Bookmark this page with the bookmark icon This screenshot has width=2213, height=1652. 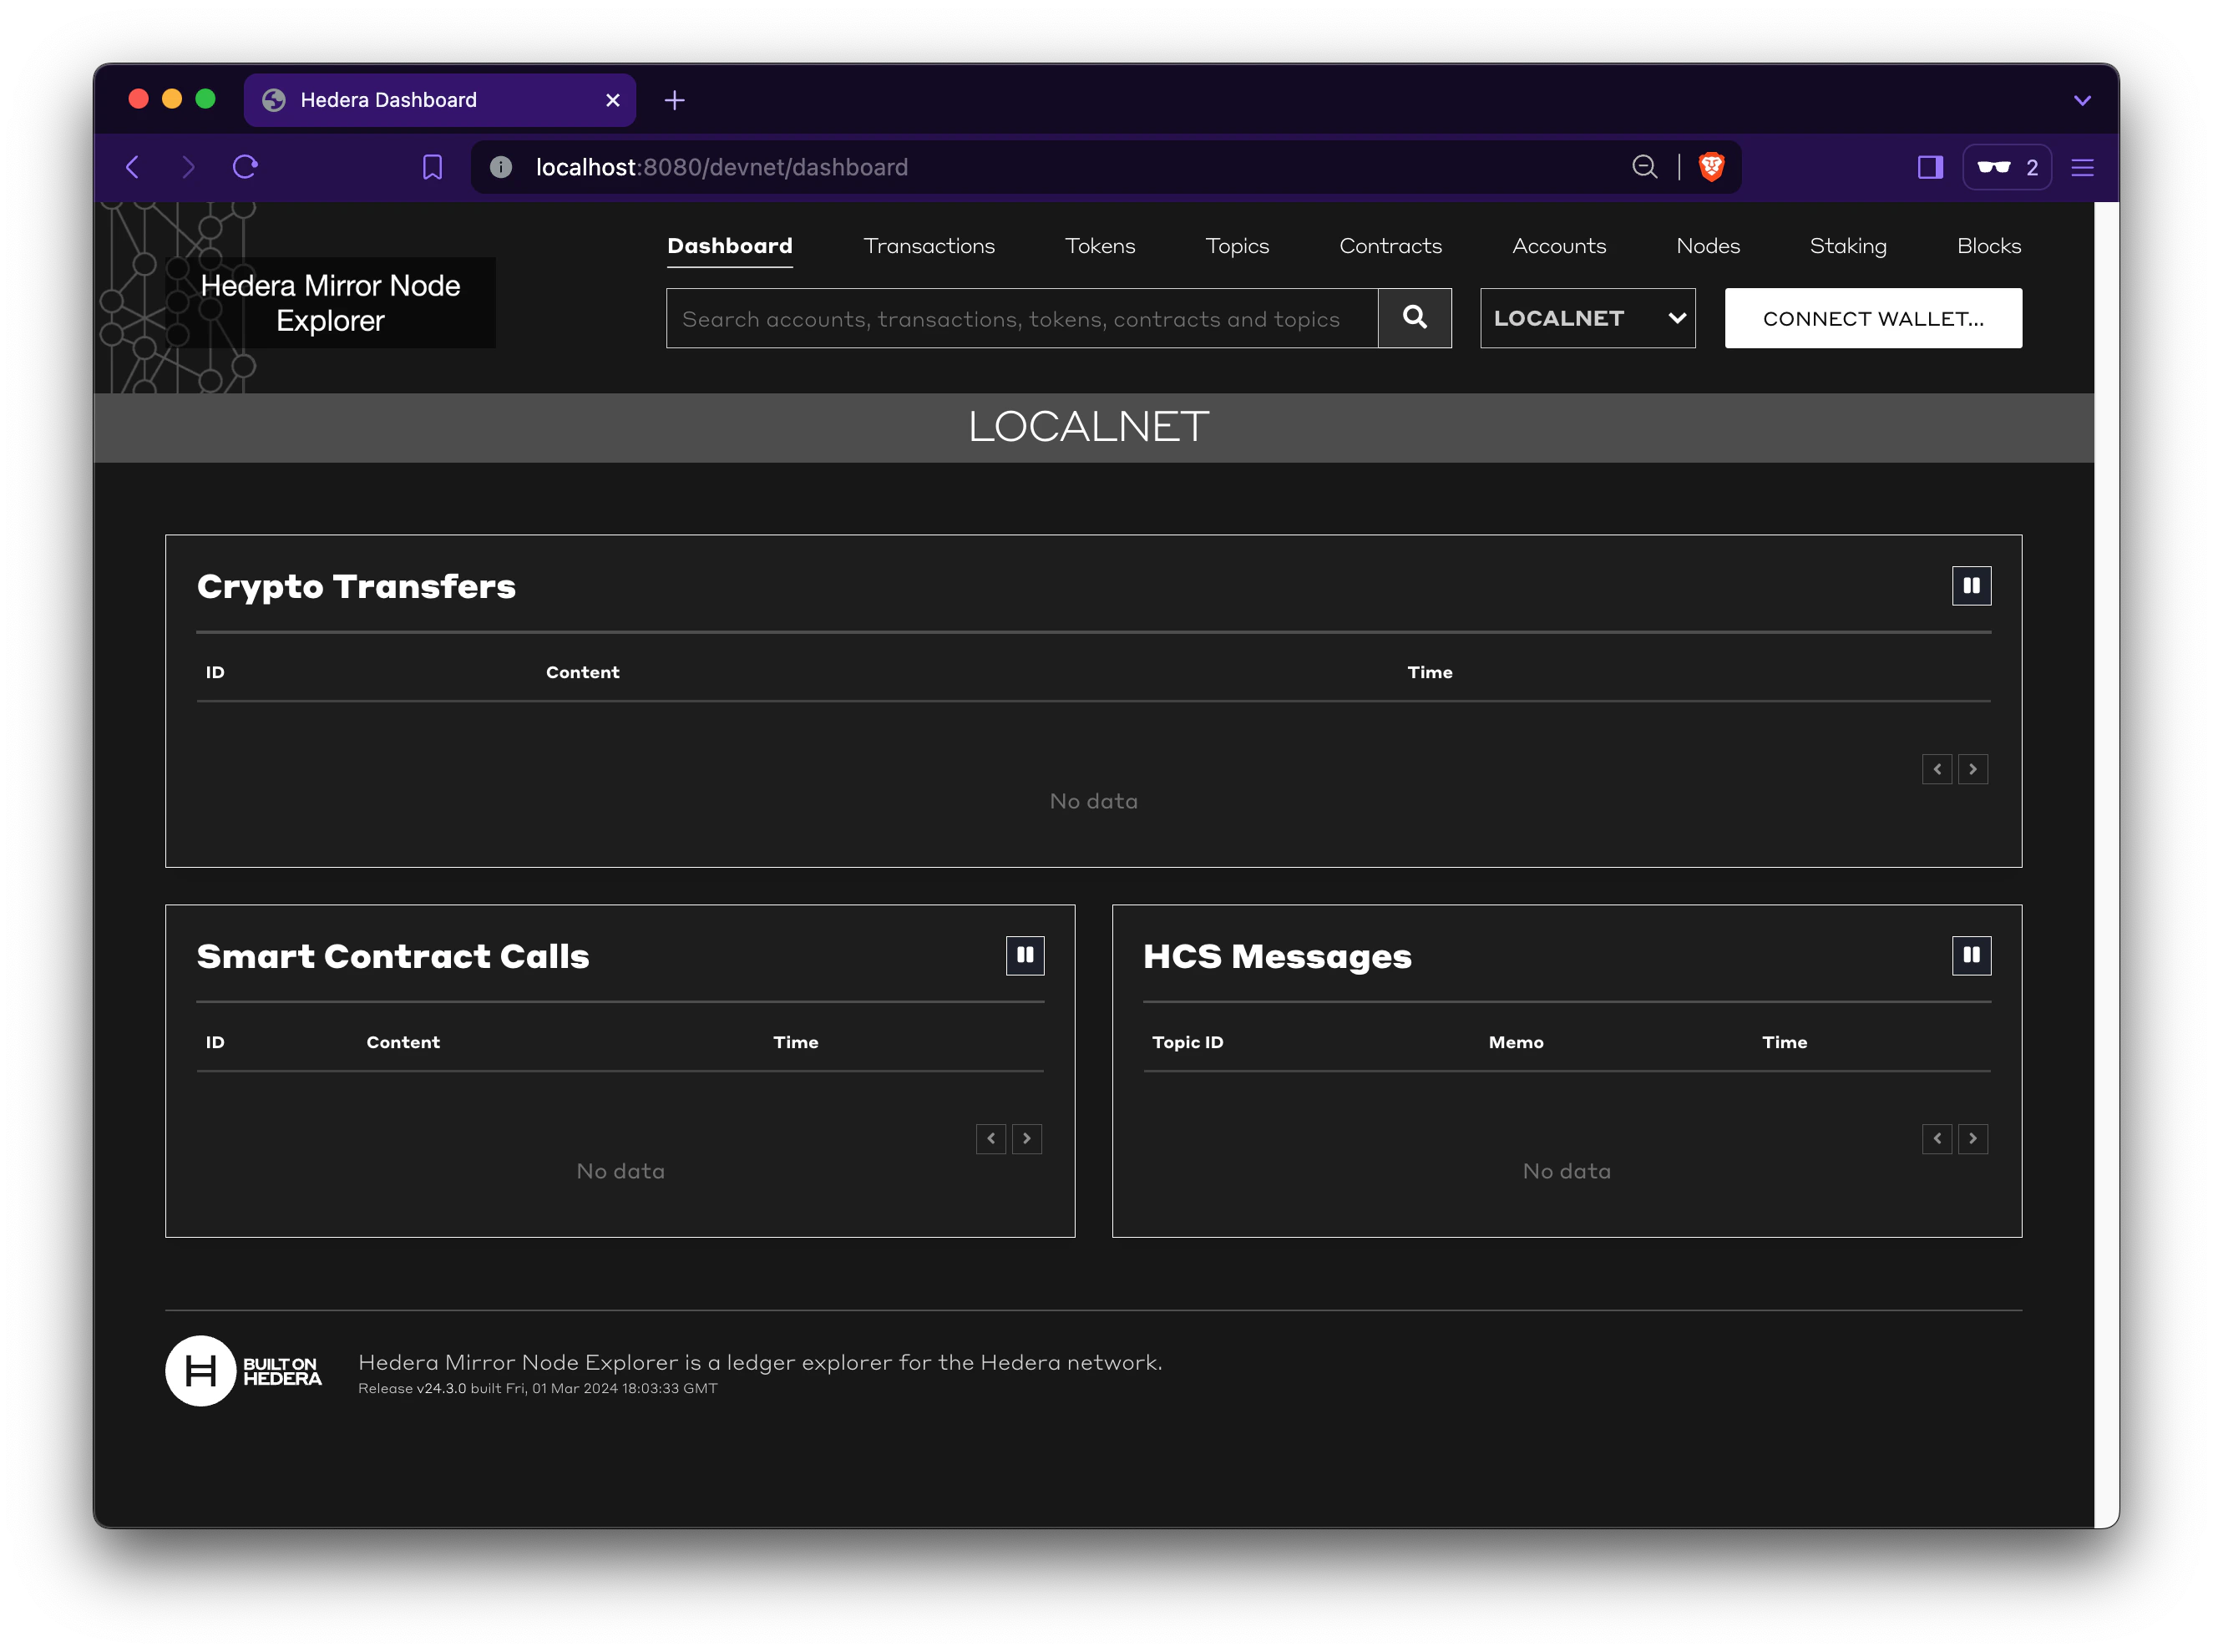click(432, 167)
